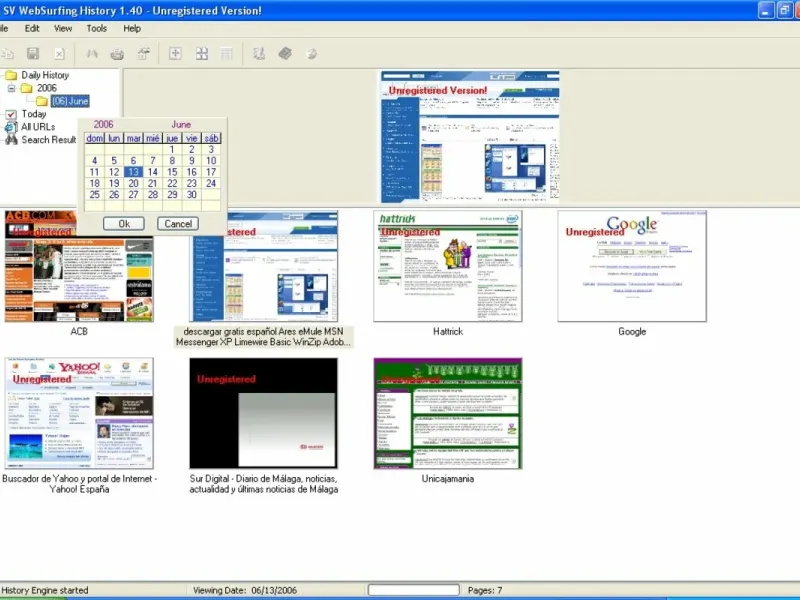The height and width of the screenshot is (600, 800).
Task: Click the 'dom' weekday header
Action: tap(94, 138)
